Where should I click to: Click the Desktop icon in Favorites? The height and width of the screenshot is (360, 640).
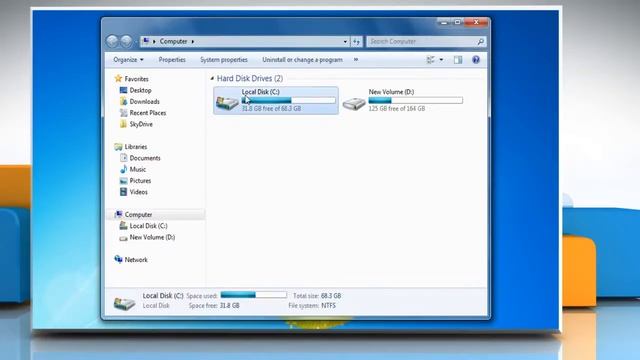point(123,90)
